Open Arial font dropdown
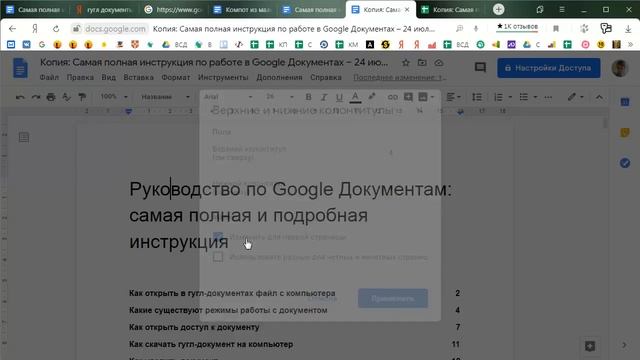640x360 pixels. click(x=228, y=97)
